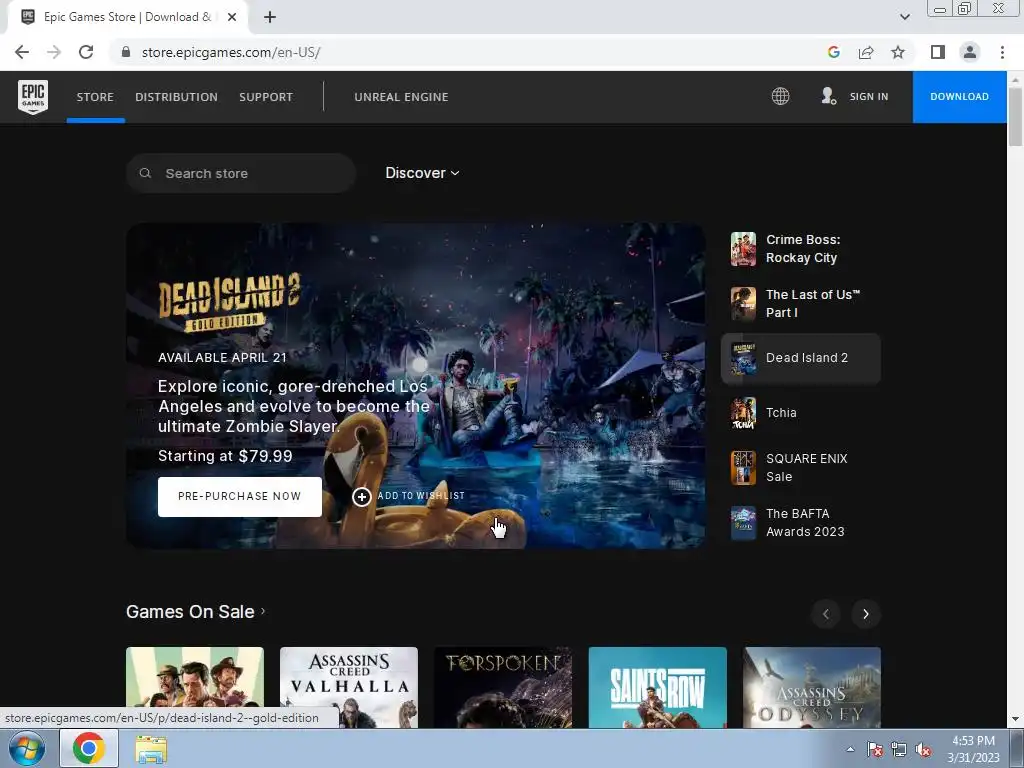The height and width of the screenshot is (768, 1024).
Task: Close the Epic Games Store tab
Action: pyautogui.click(x=232, y=17)
